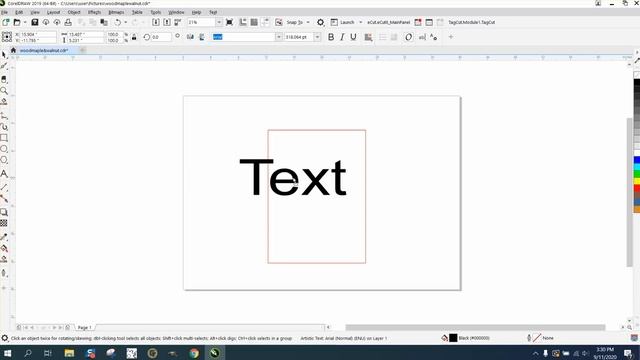640x360 pixels.
Task: Select the Pick tool in toolbox
Action: [4, 54]
